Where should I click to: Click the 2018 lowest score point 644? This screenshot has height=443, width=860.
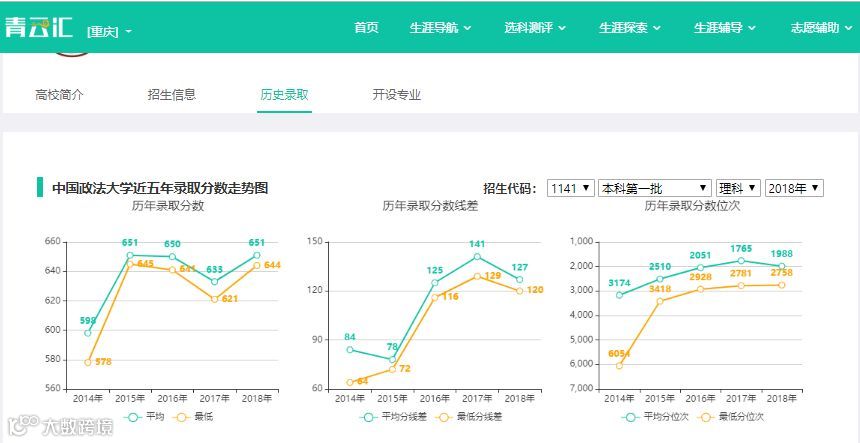pyautogui.click(x=257, y=265)
